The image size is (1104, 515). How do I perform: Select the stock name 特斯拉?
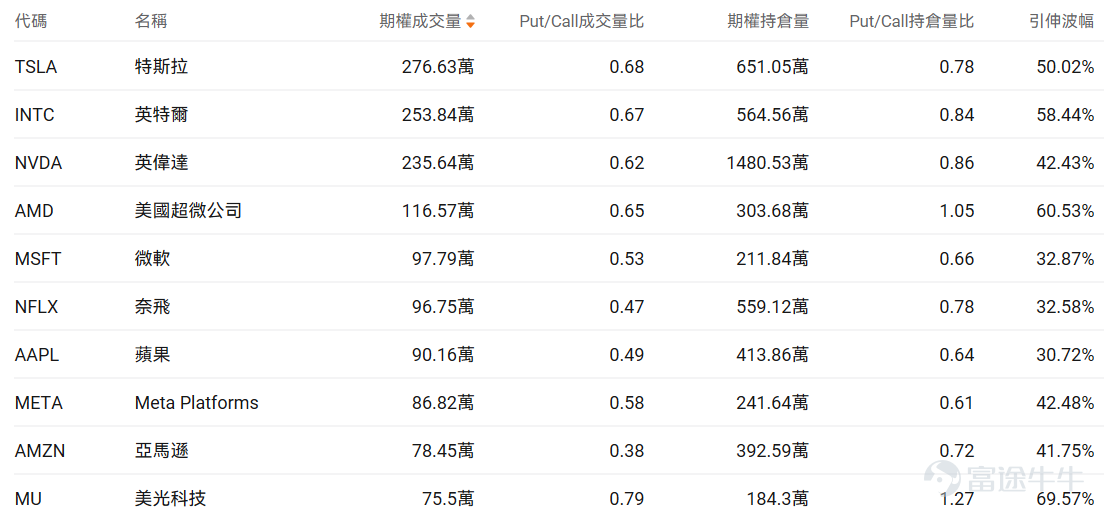pyautogui.click(x=161, y=67)
